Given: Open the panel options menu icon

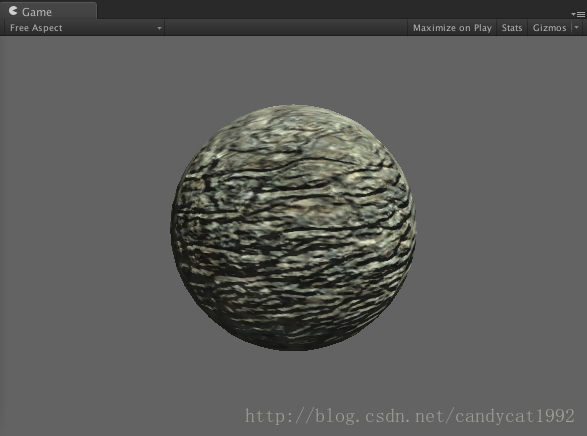Looking at the screenshot, I should [578, 14].
